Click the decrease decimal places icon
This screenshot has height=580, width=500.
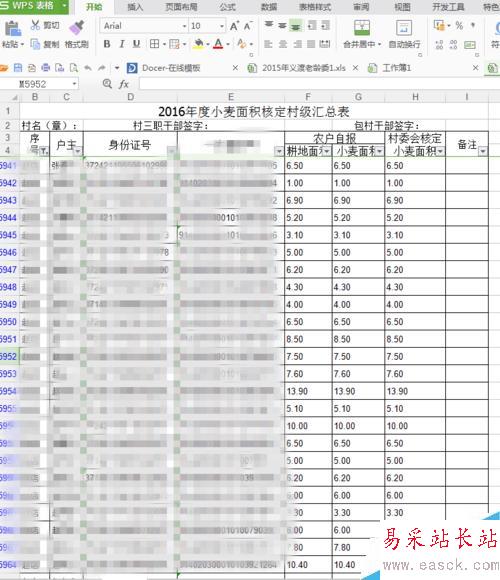coord(453,44)
